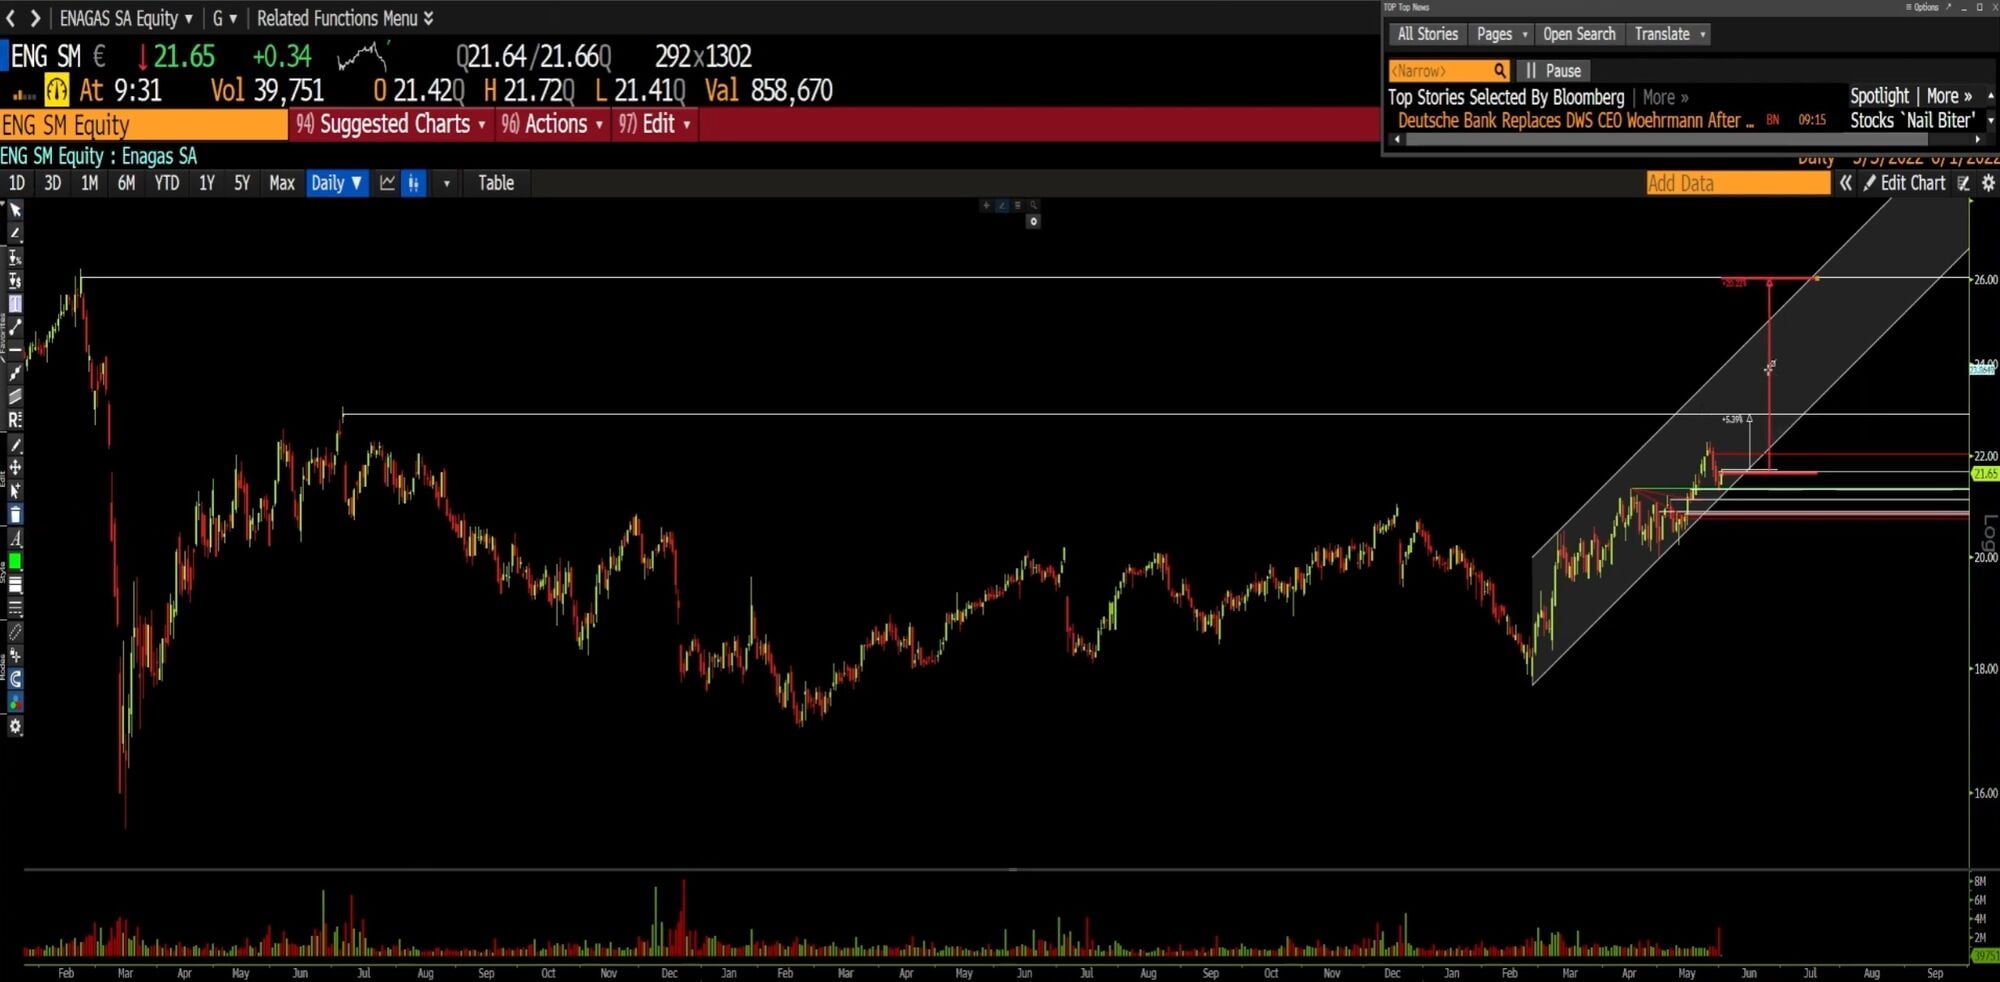Open the intraday sparkline mini chart

[362, 56]
